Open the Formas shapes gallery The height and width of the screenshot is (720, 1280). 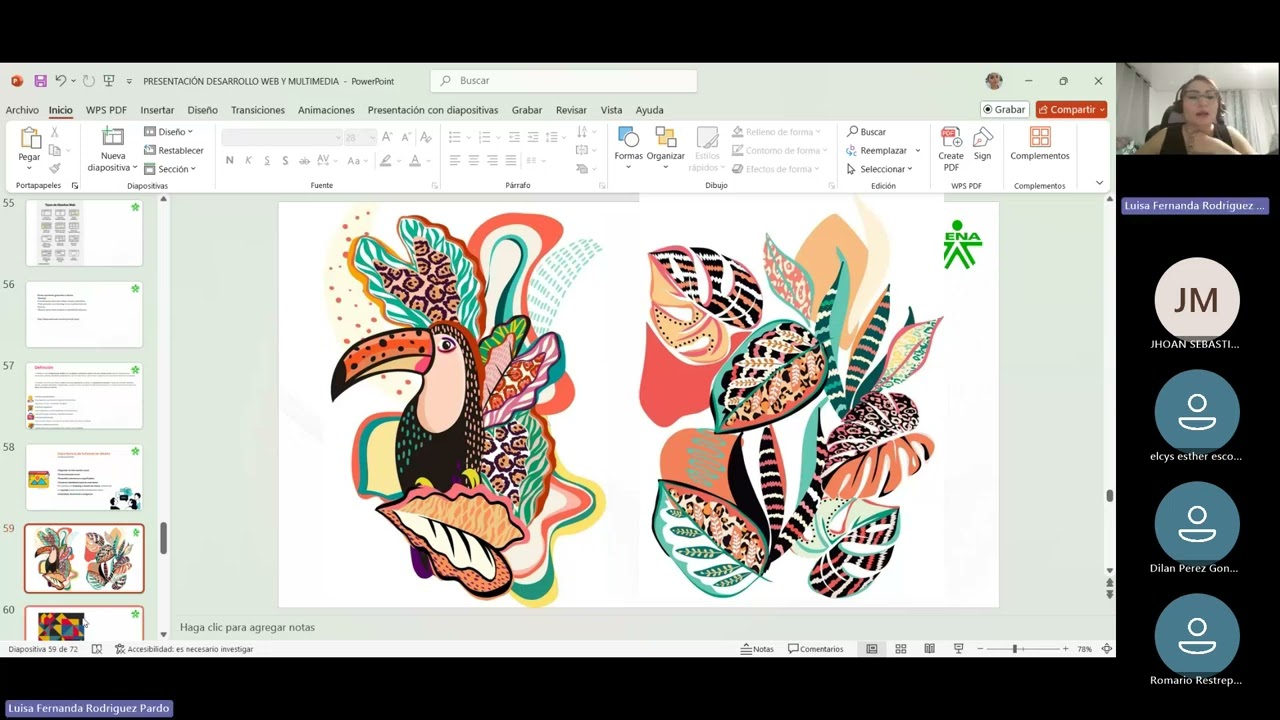pyautogui.click(x=628, y=148)
